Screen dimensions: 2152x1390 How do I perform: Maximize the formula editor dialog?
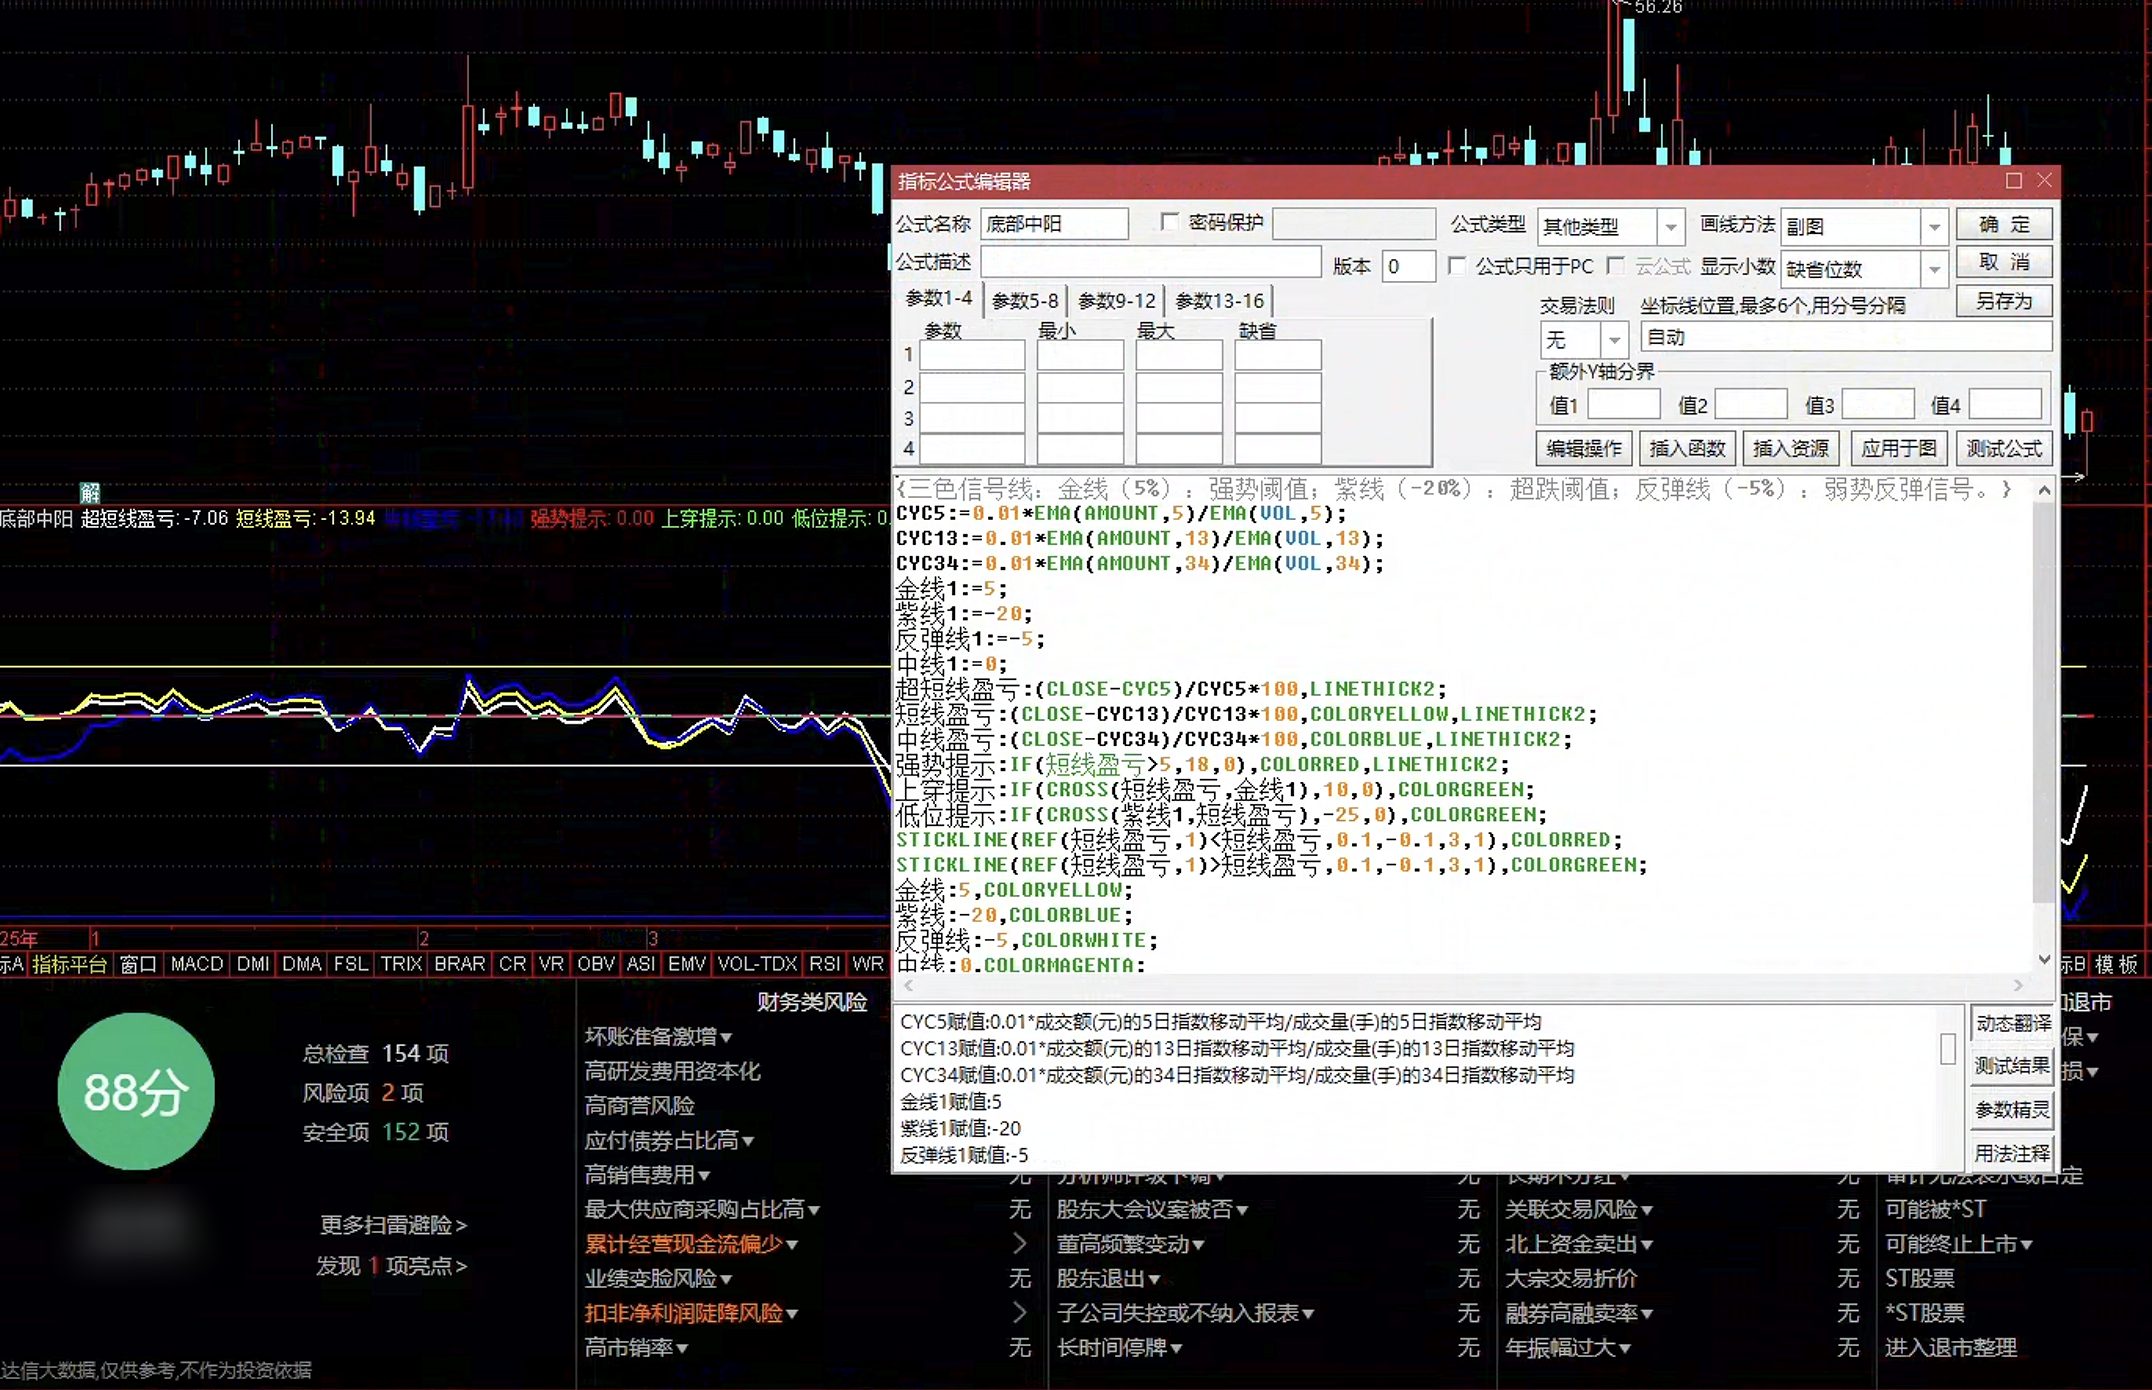click(2014, 180)
